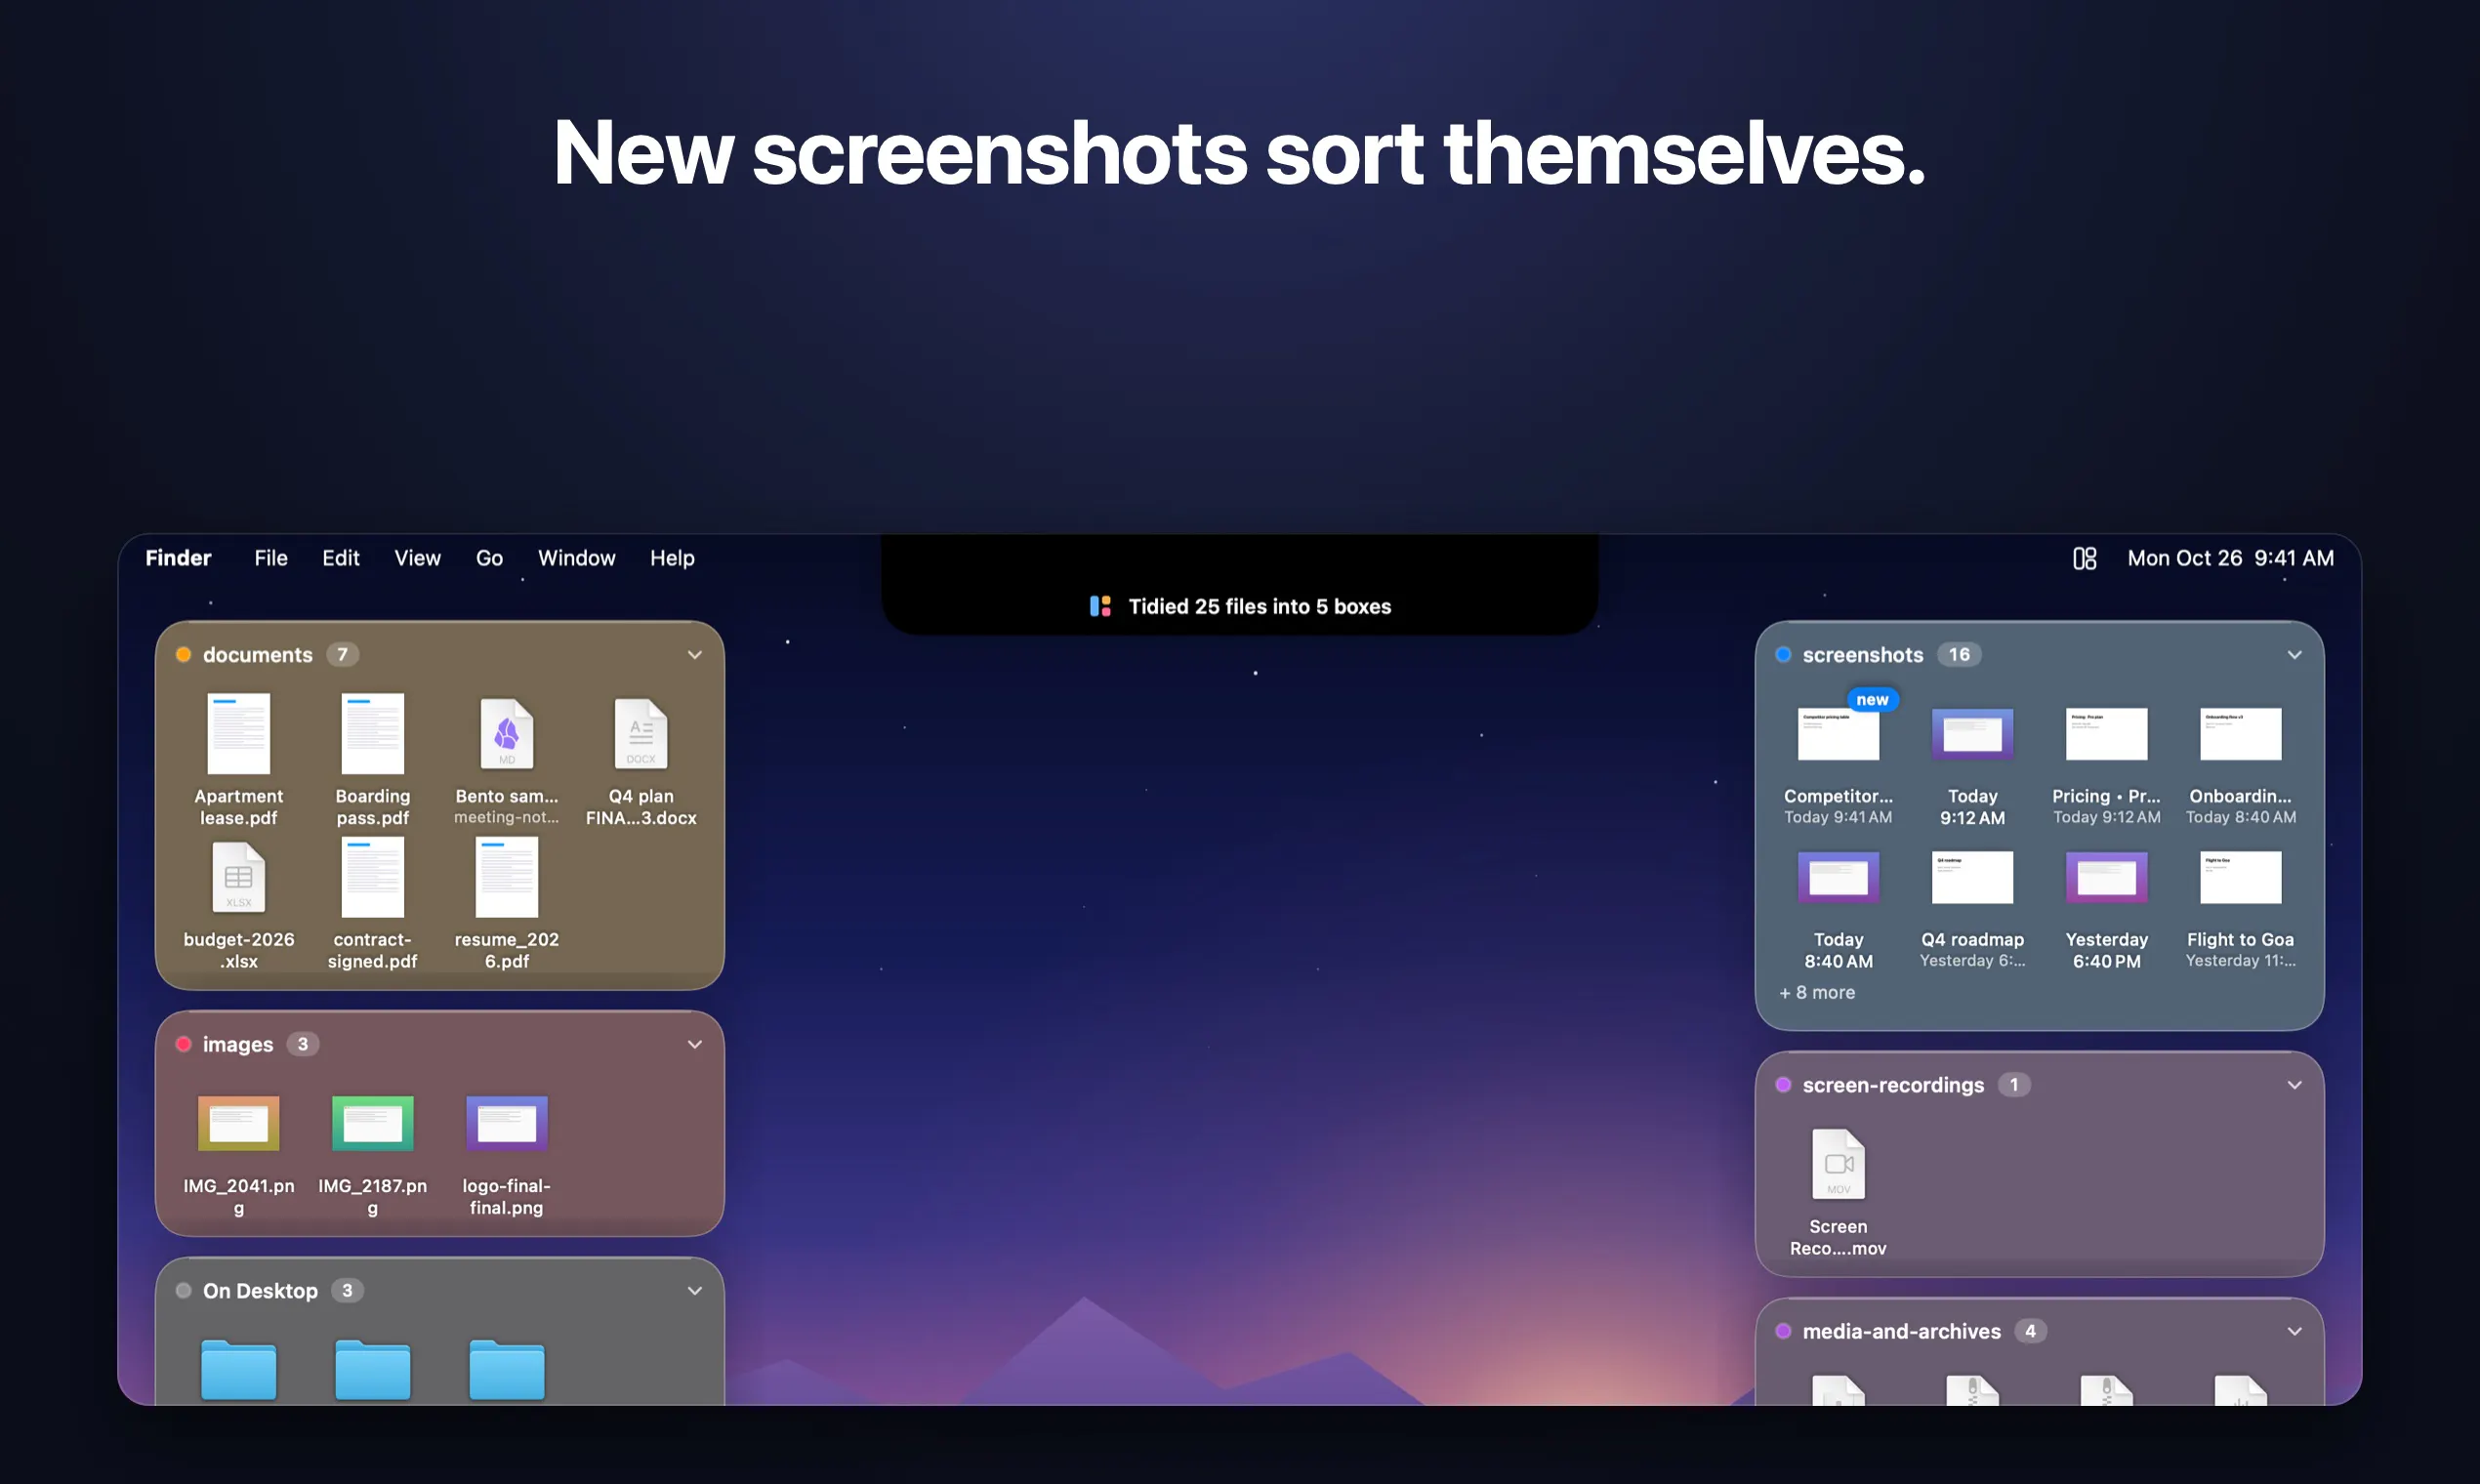This screenshot has height=1484, width=2480.
Task: Open the File menu
Action: pos(270,558)
